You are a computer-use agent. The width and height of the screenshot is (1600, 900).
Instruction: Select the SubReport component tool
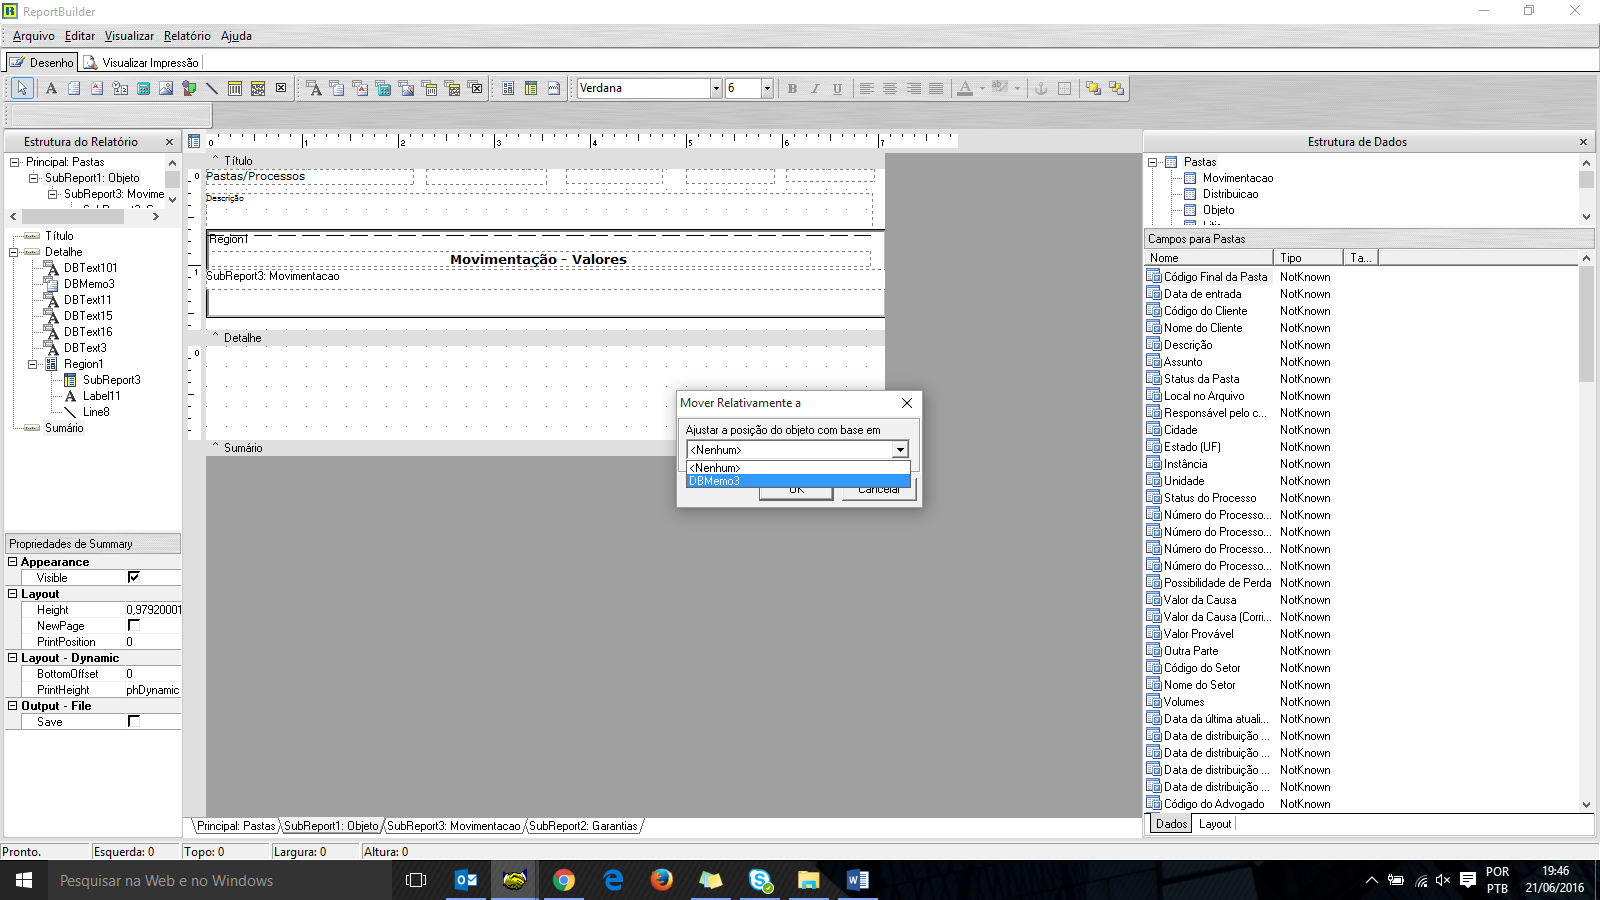[531, 88]
